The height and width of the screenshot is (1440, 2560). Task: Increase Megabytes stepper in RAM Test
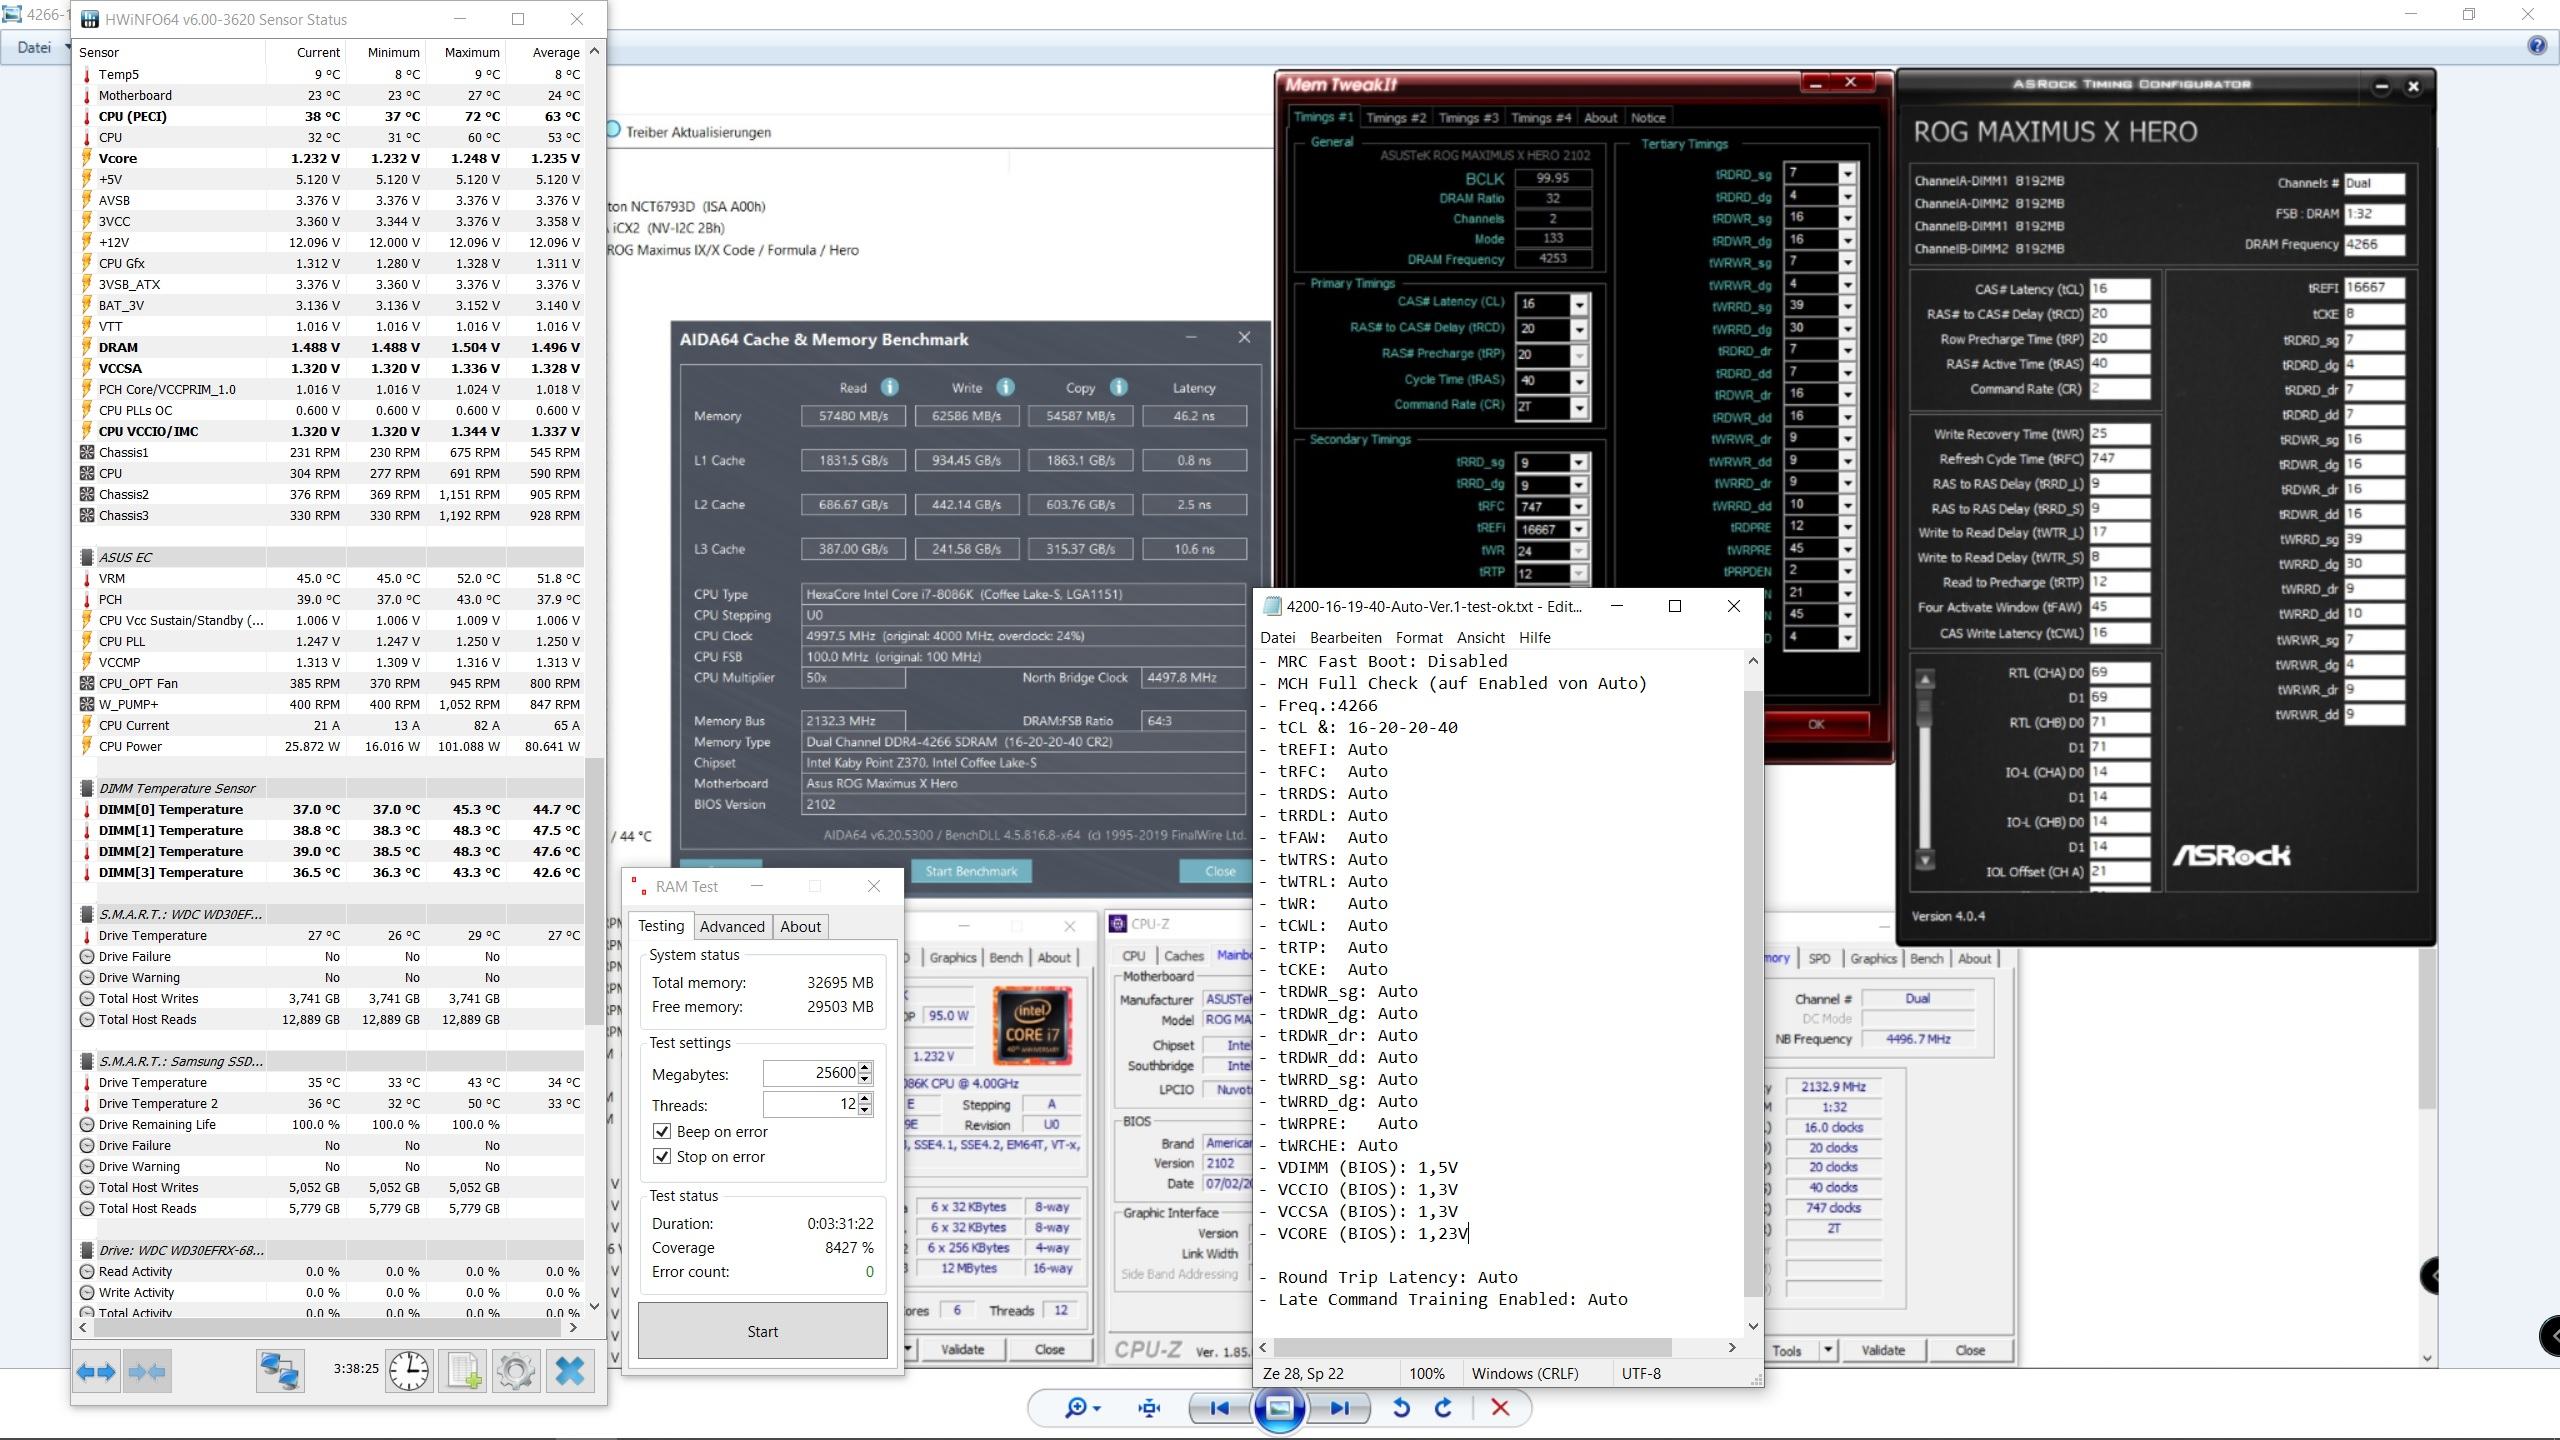(x=865, y=1067)
